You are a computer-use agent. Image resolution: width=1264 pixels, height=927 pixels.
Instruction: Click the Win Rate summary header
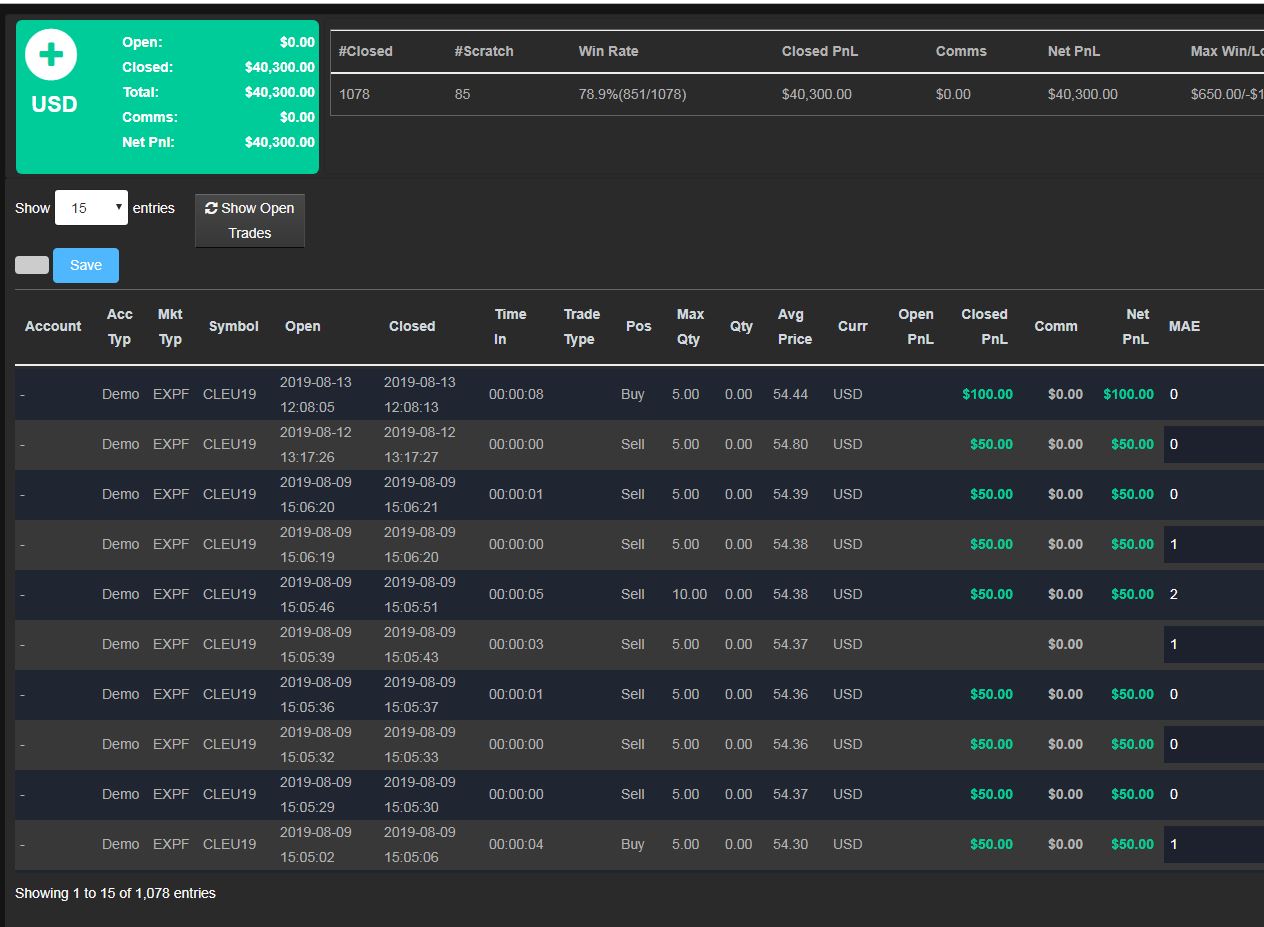point(608,51)
